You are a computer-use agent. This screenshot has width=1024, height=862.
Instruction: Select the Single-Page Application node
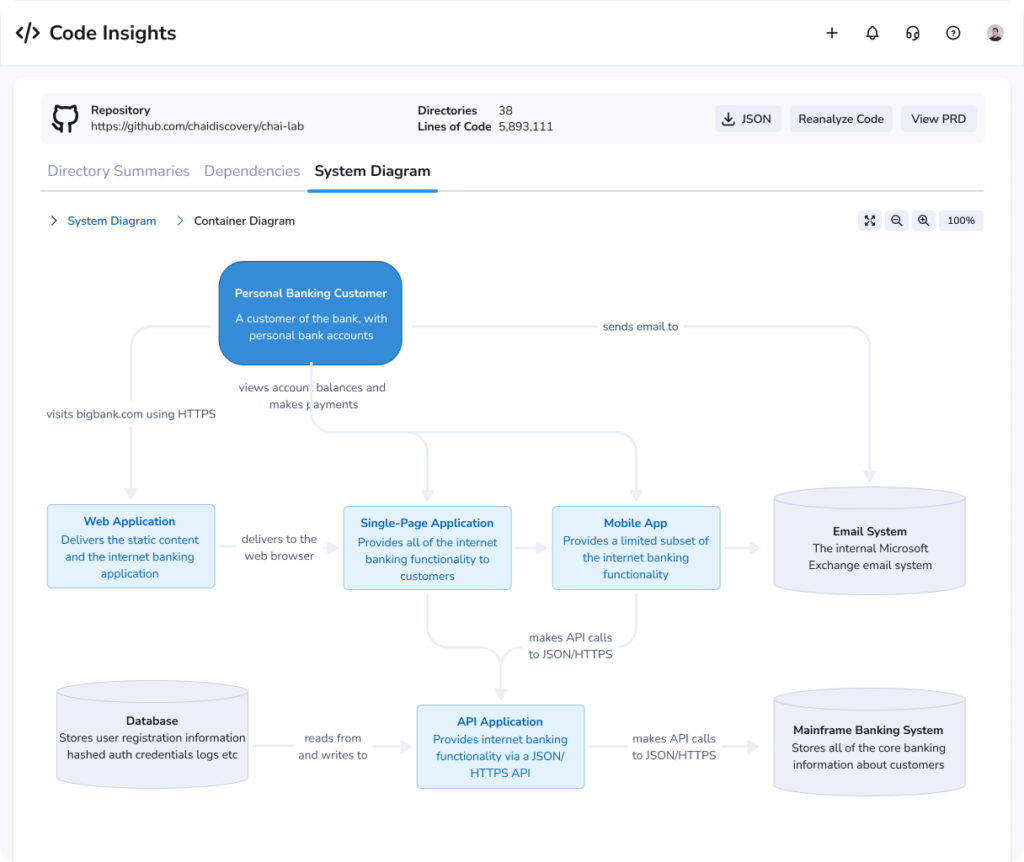[427, 549]
